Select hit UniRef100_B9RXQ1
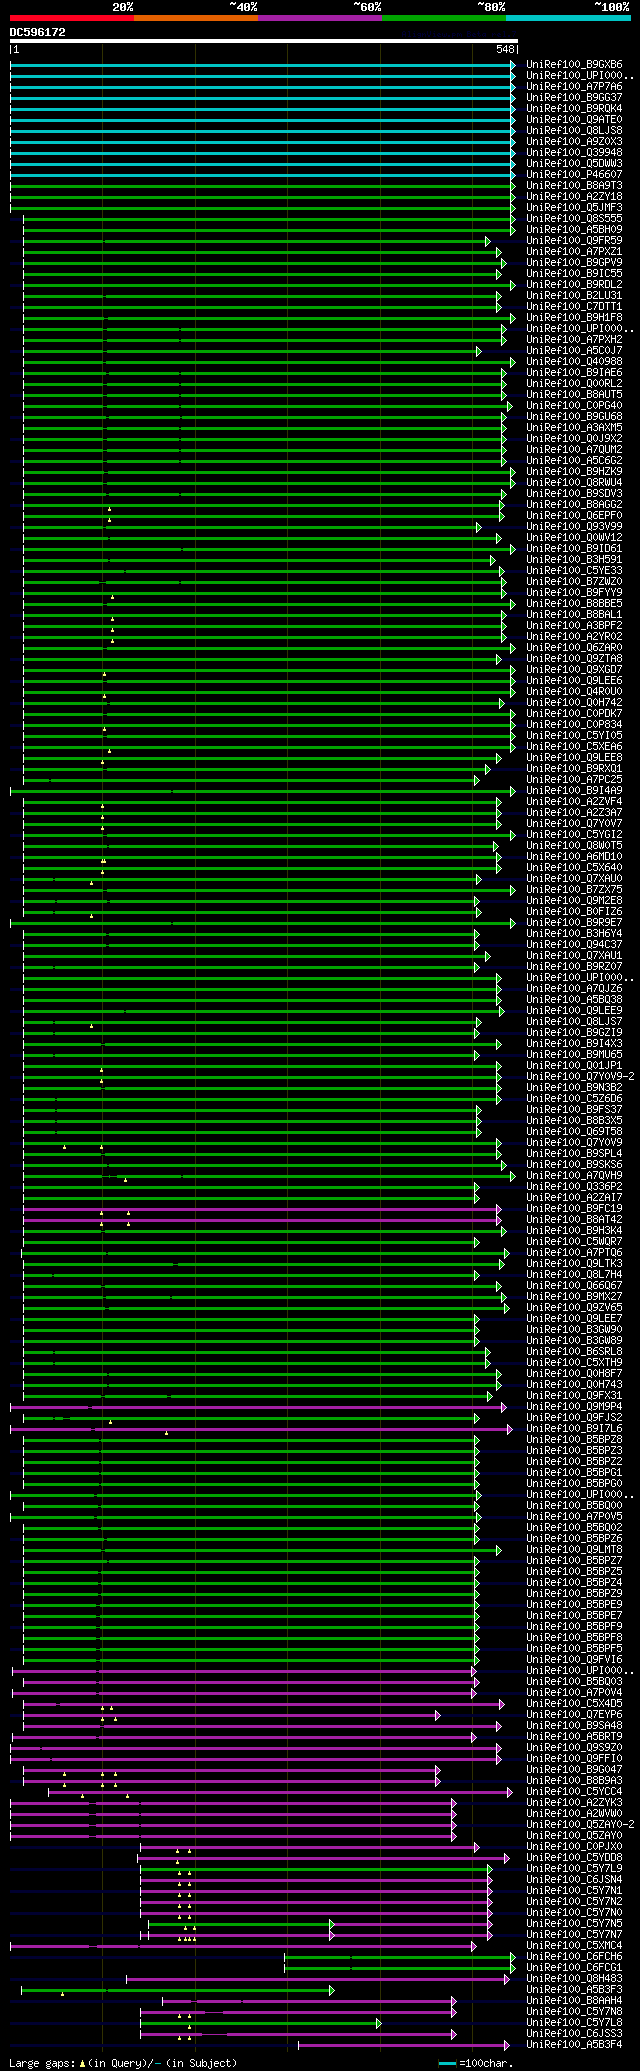The width and height of the screenshot is (640, 2071). point(574,769)
